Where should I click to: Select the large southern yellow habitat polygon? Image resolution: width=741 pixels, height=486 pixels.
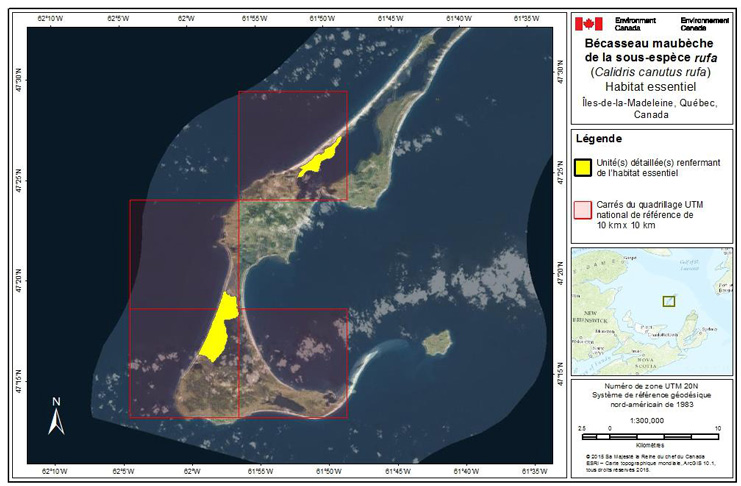[x=218, y=328]
